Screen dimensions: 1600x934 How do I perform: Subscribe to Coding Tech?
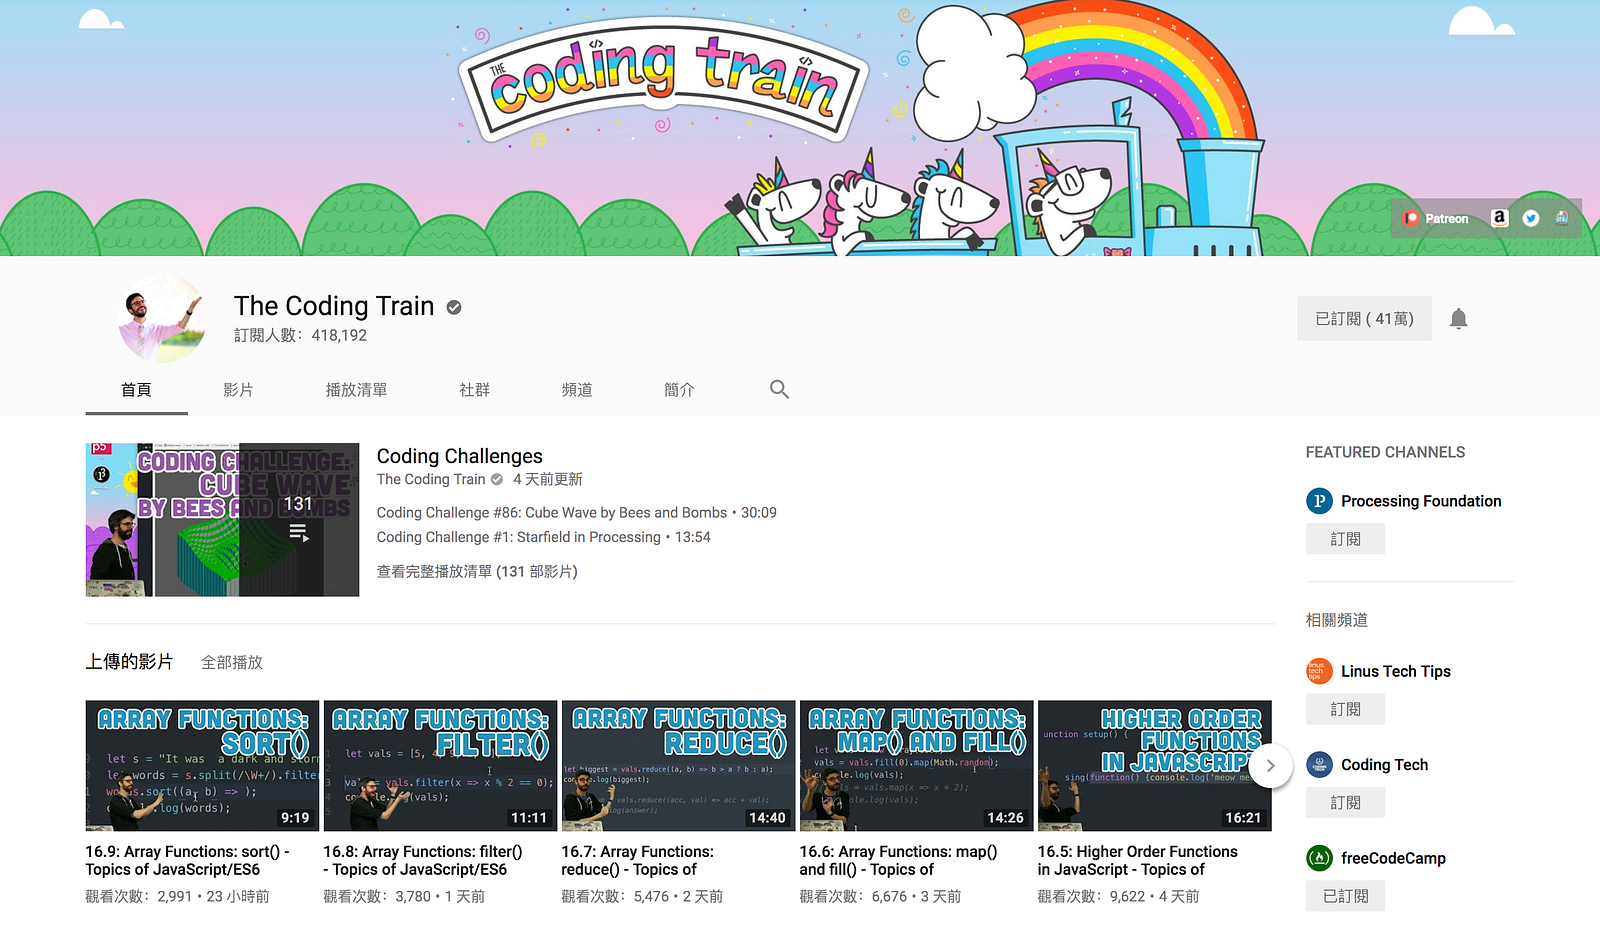tap(1346, 803)
